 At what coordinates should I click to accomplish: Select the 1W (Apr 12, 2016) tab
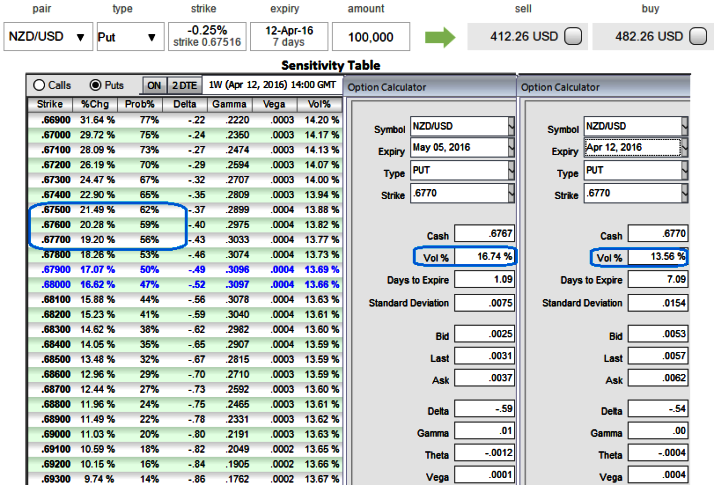(x=271, y=85)
